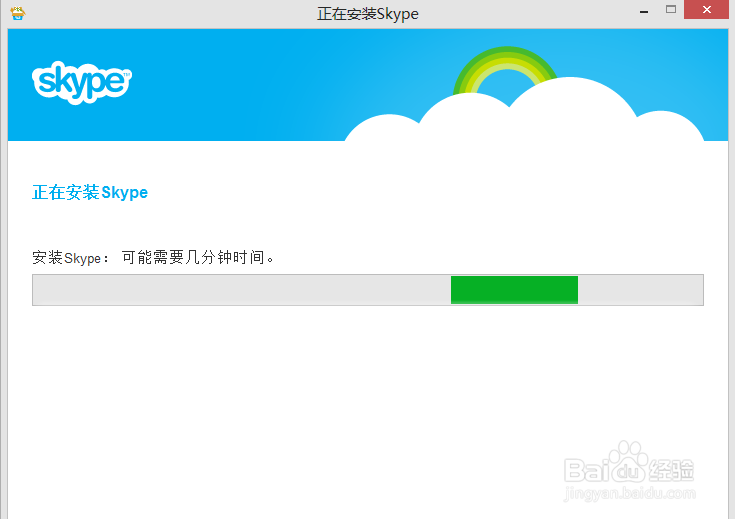Click the window title 正在安装Skype
This screenshot has height=519, width=735.
[x=368, y=14]
